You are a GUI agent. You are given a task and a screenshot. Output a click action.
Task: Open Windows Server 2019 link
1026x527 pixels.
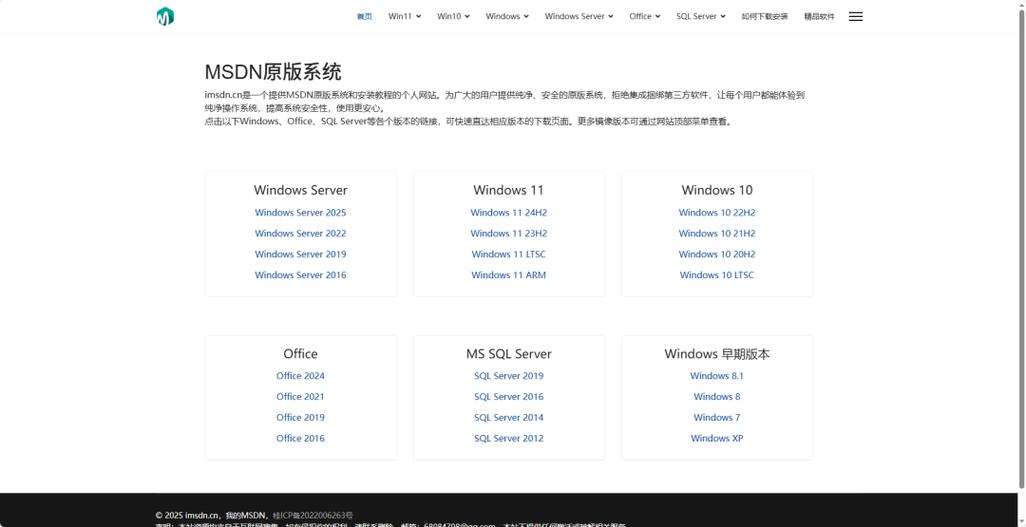pos(300,255)
